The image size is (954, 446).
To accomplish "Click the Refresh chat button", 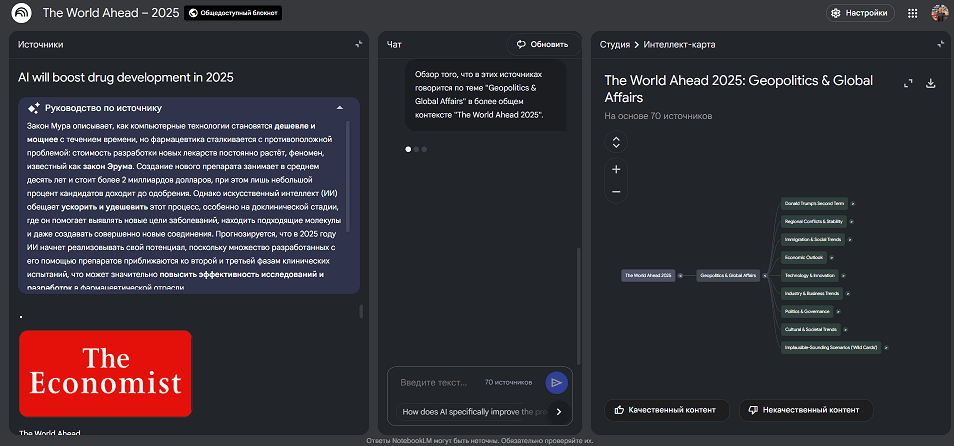I will (542, 44).
